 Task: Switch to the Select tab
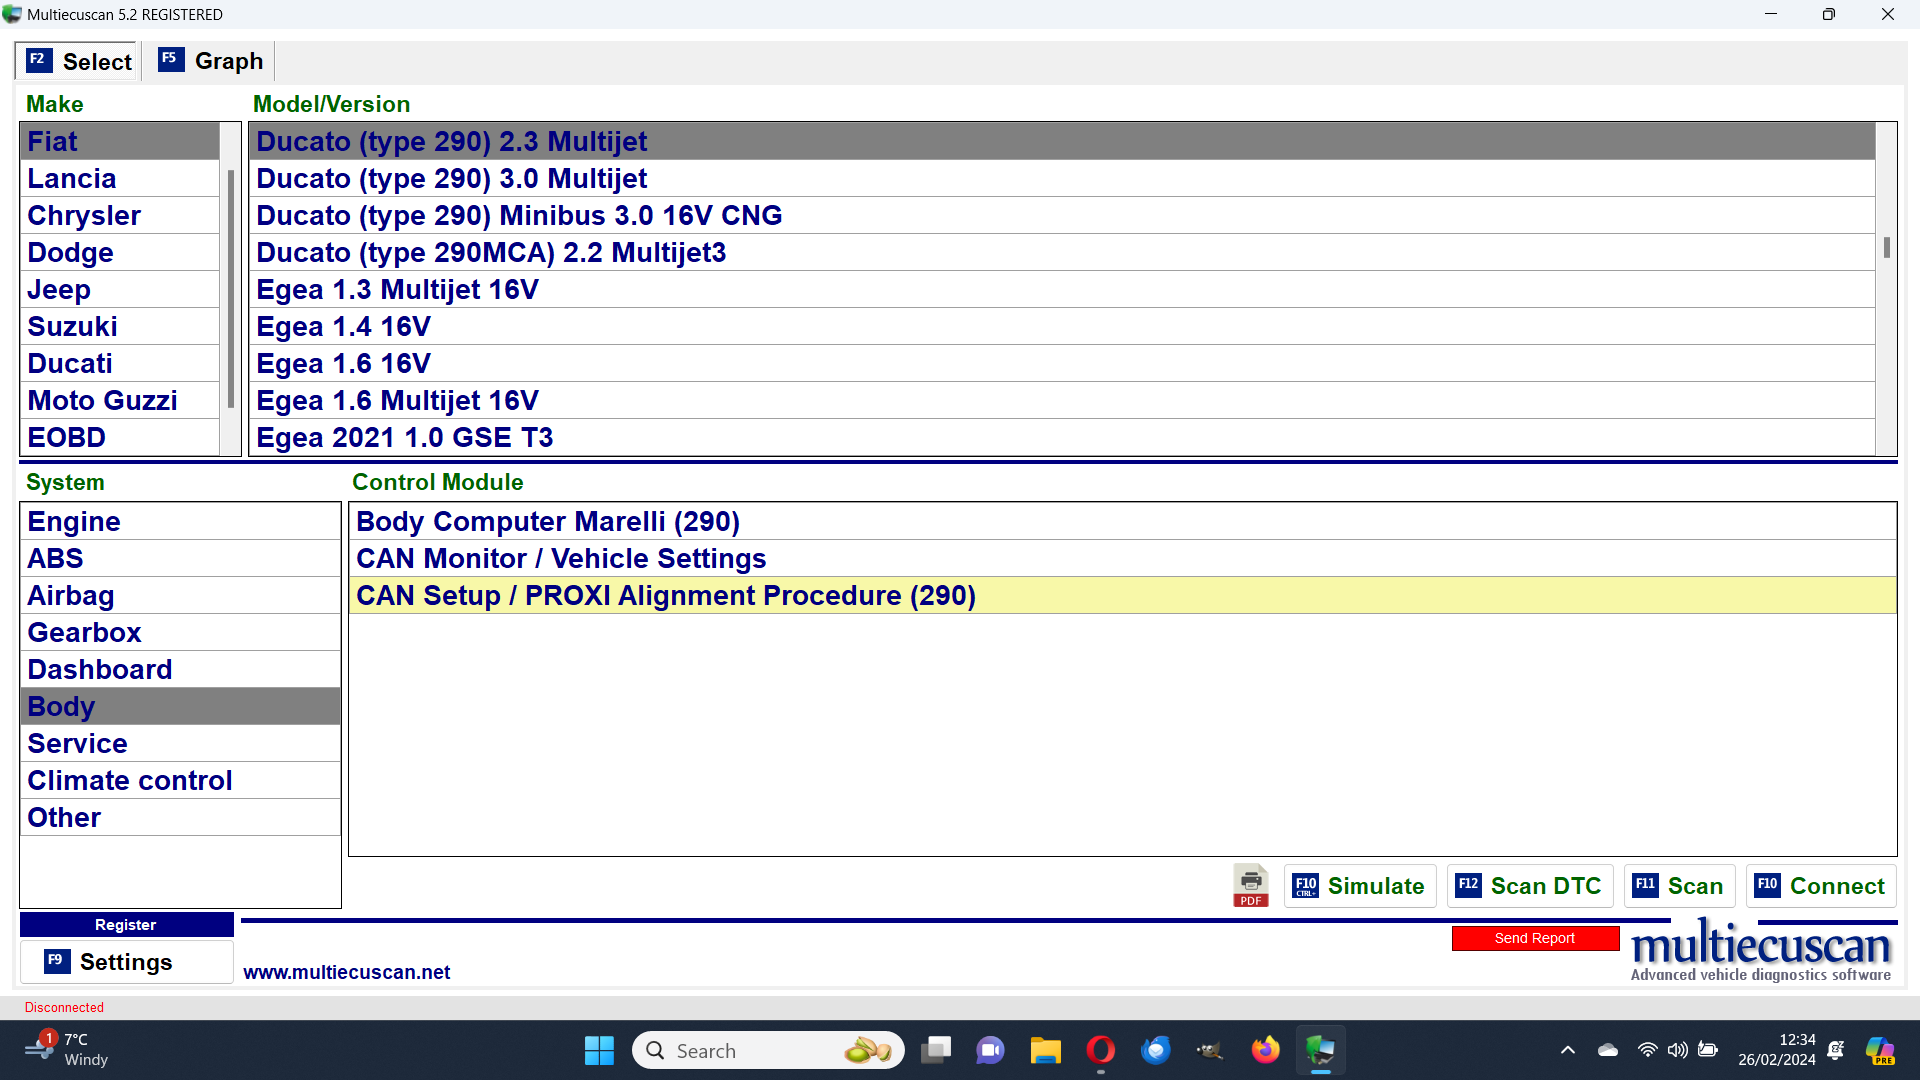click(x=79, y=61)
